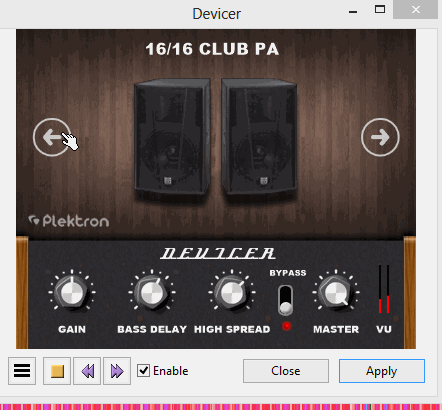Screen dimensions: 442x410
Task: Stop playback with the yellow square button
Action: point(57,371)
